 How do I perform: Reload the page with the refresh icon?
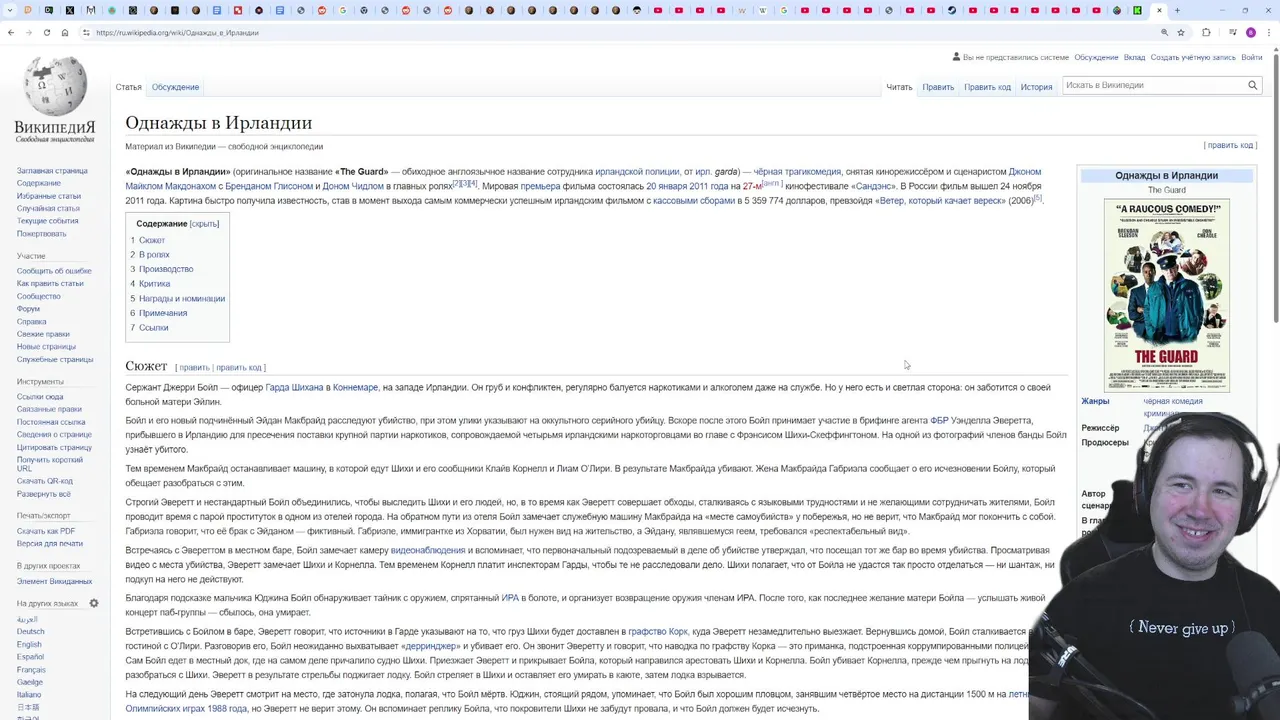[x=47, y=32]
